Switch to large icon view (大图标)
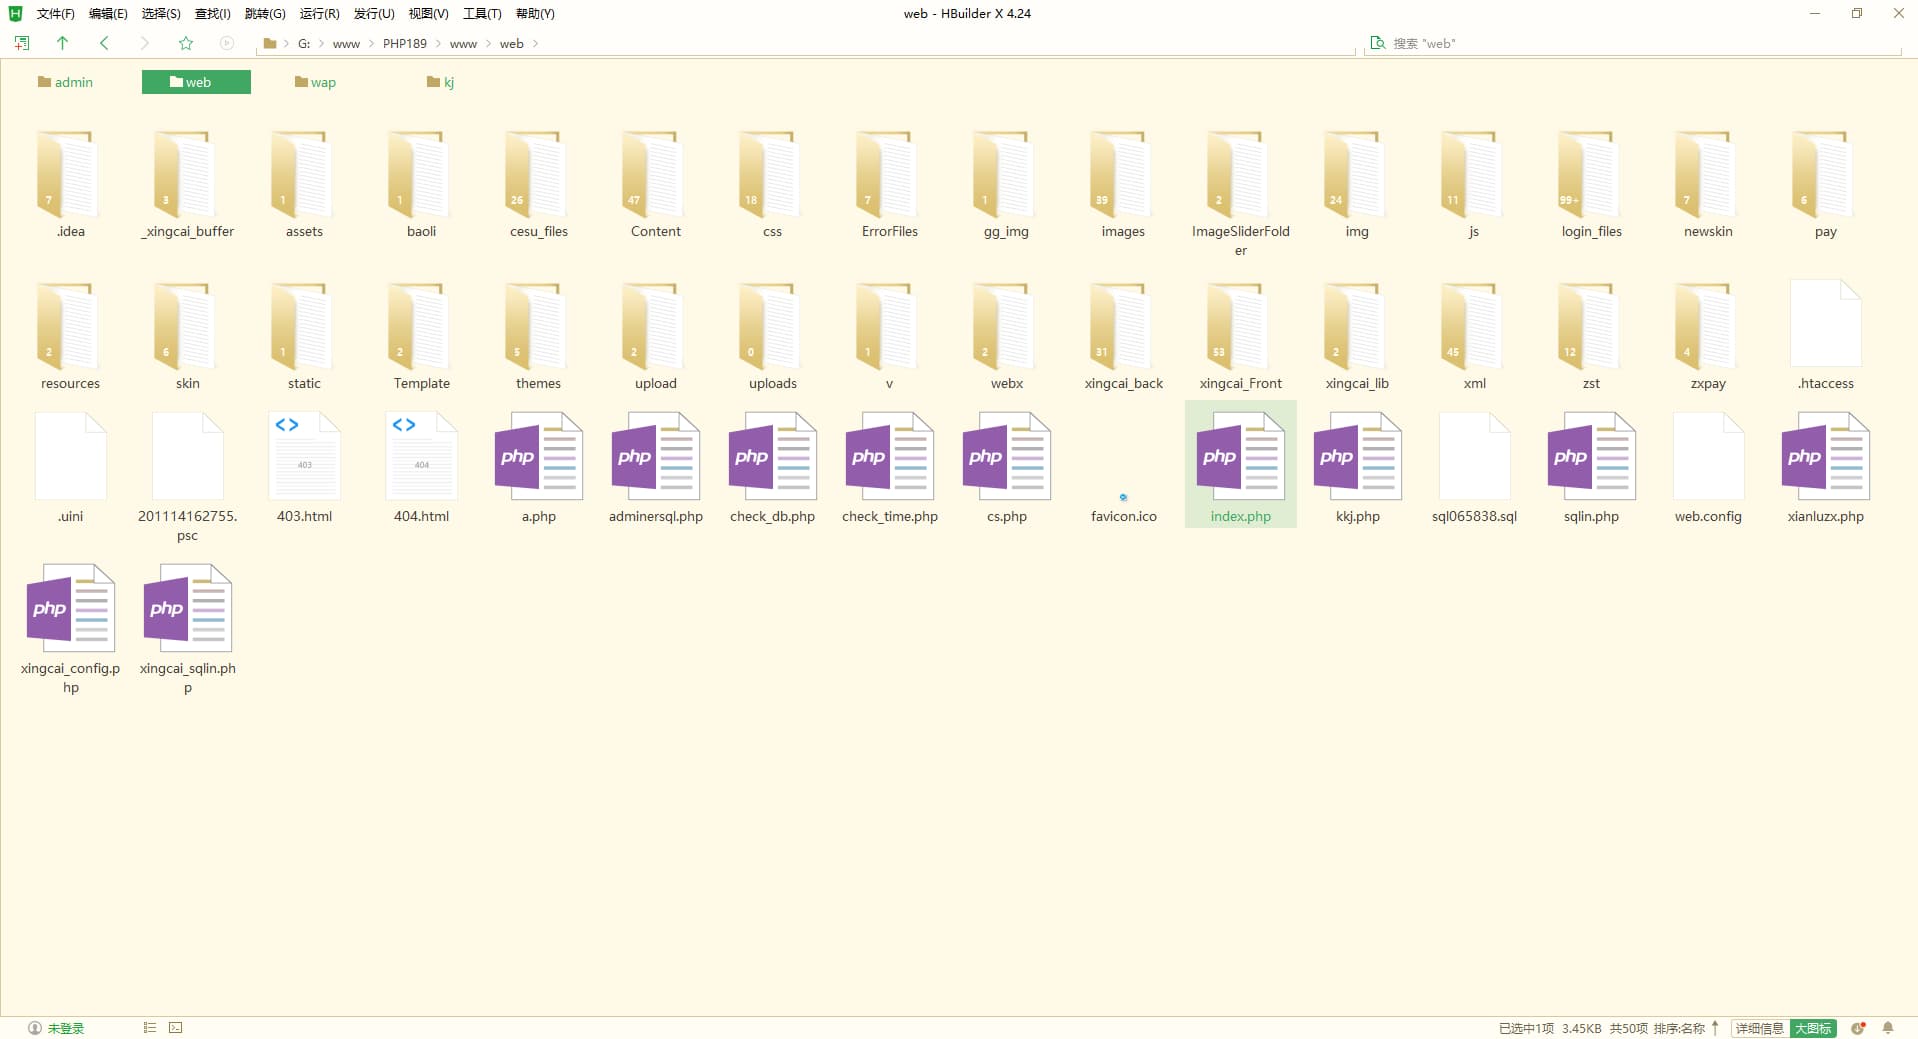 tap(1813, 1028)
